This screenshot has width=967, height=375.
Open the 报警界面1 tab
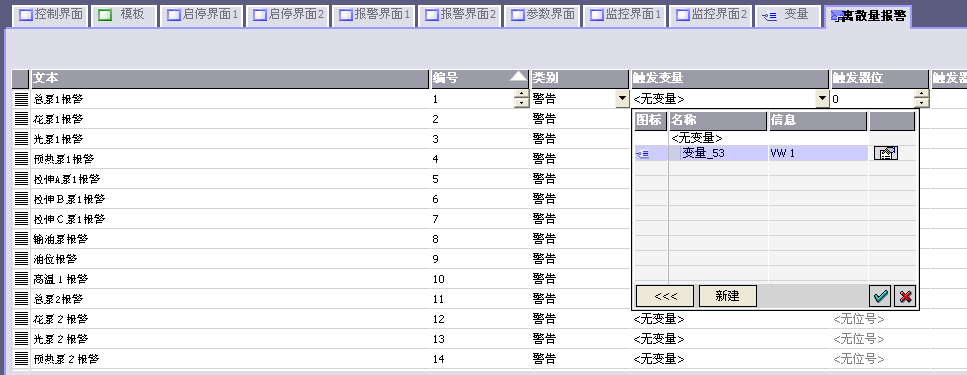(374, 14)
